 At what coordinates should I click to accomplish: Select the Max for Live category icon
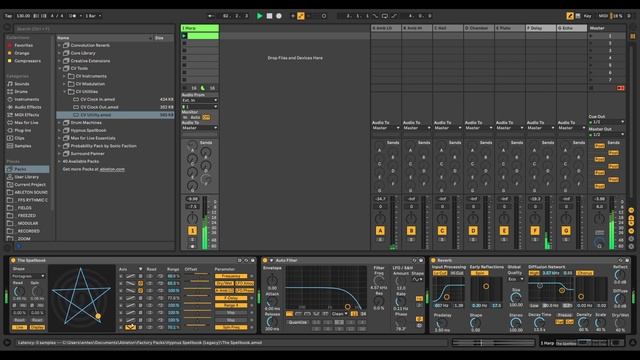[x=10, y=122]
